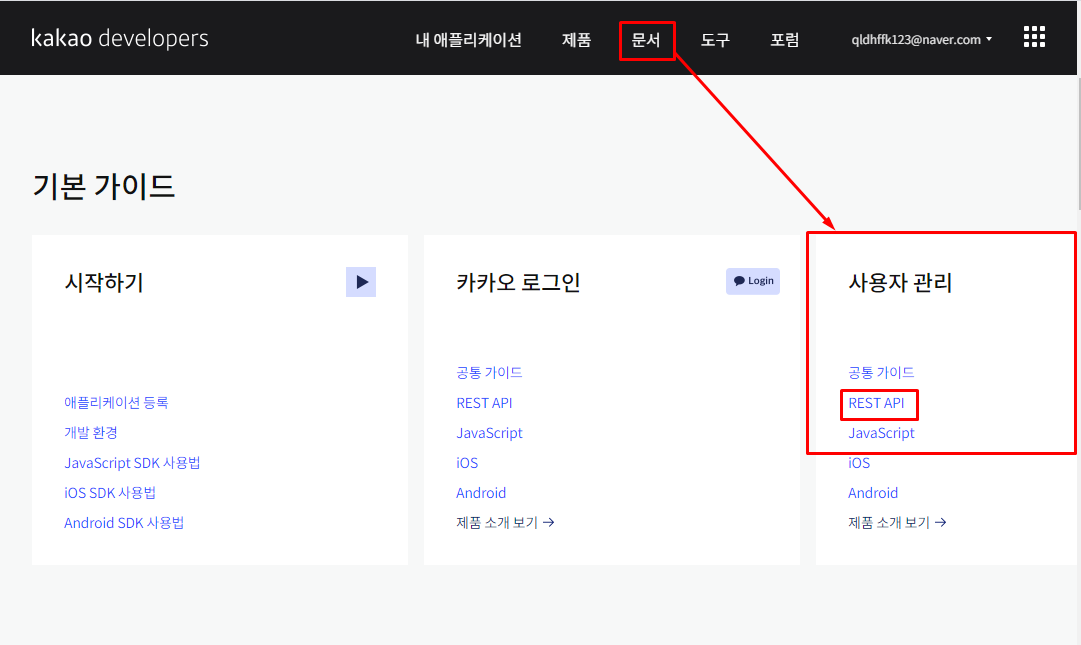Open JavaScript under 카카오 로그인
The height and width of the screenshot is (645, 1081).
[489, 433]
